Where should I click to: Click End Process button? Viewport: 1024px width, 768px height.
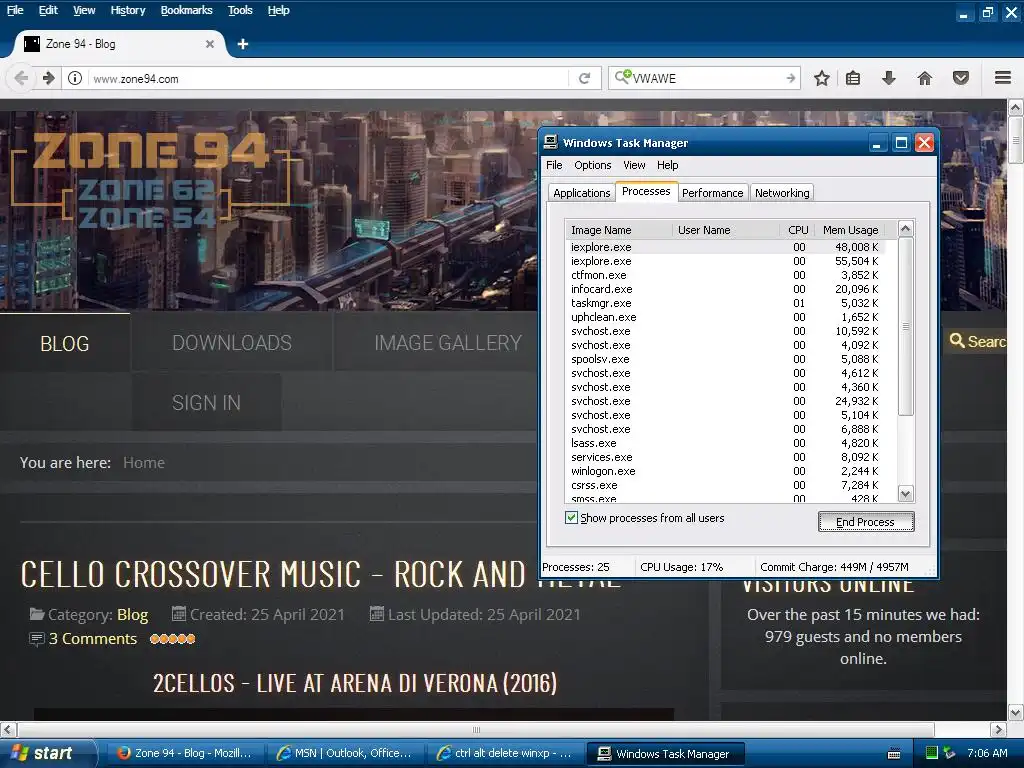[865, 522]
